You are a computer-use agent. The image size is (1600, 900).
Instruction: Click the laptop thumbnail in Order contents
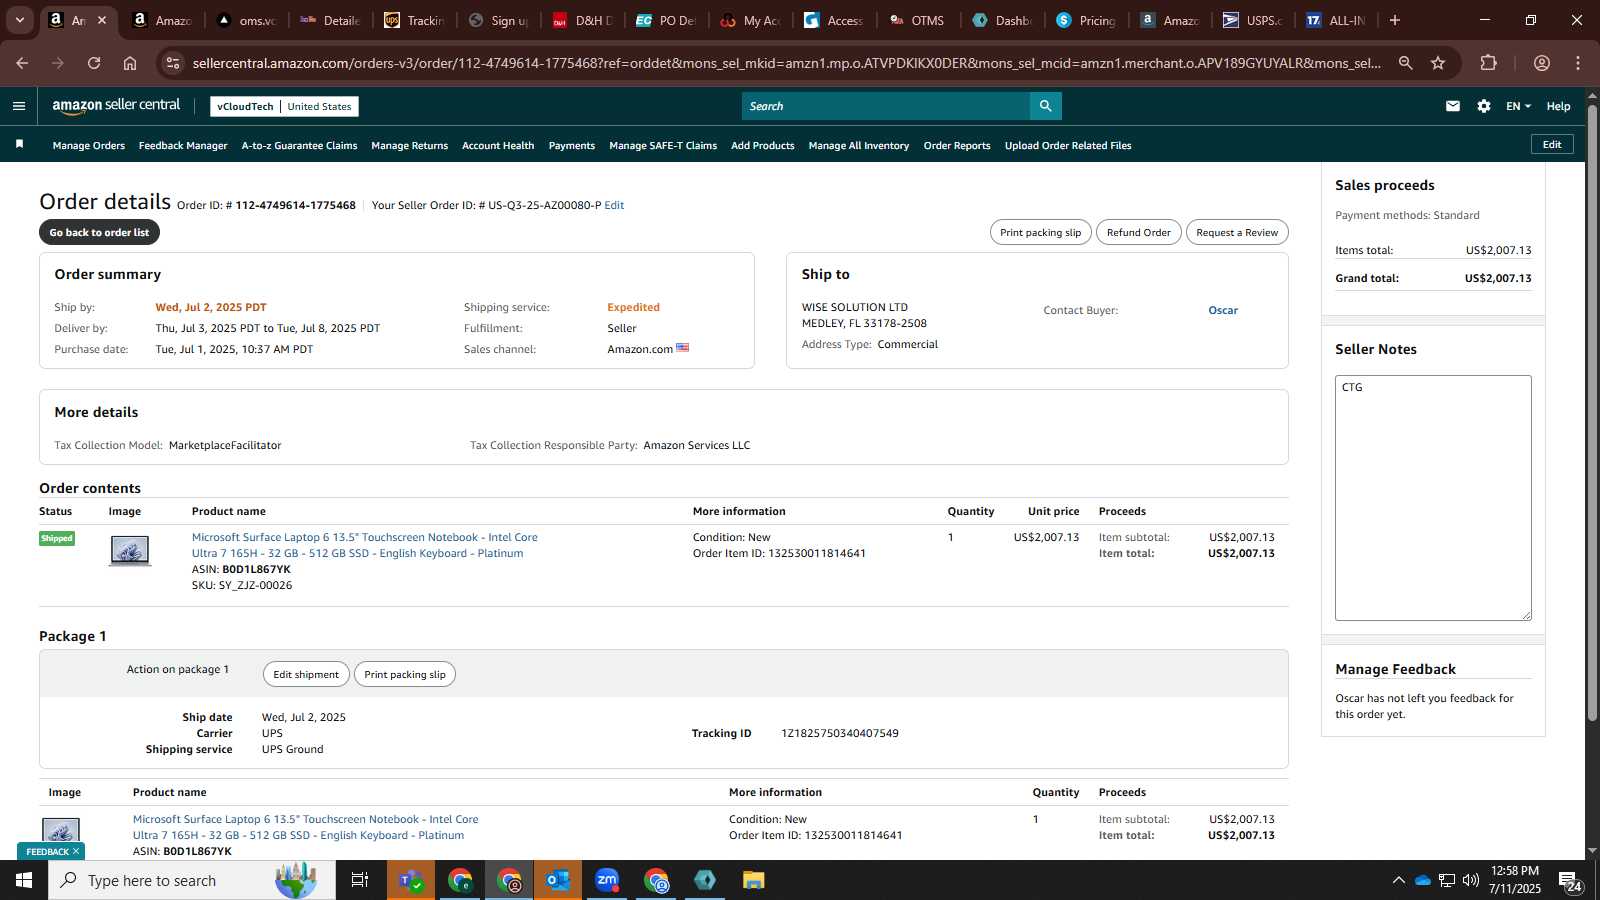tap(130, 550)
